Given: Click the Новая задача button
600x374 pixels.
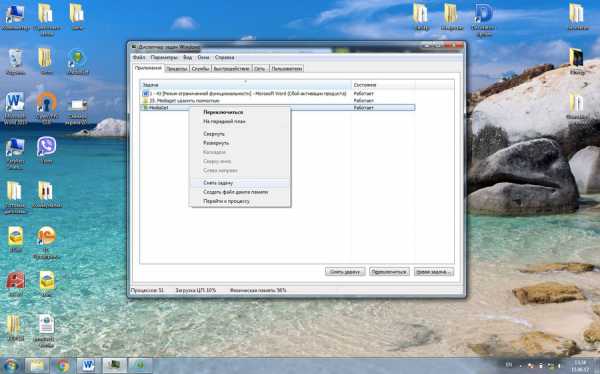Looking at the screenshot, I should coord(434,272).
